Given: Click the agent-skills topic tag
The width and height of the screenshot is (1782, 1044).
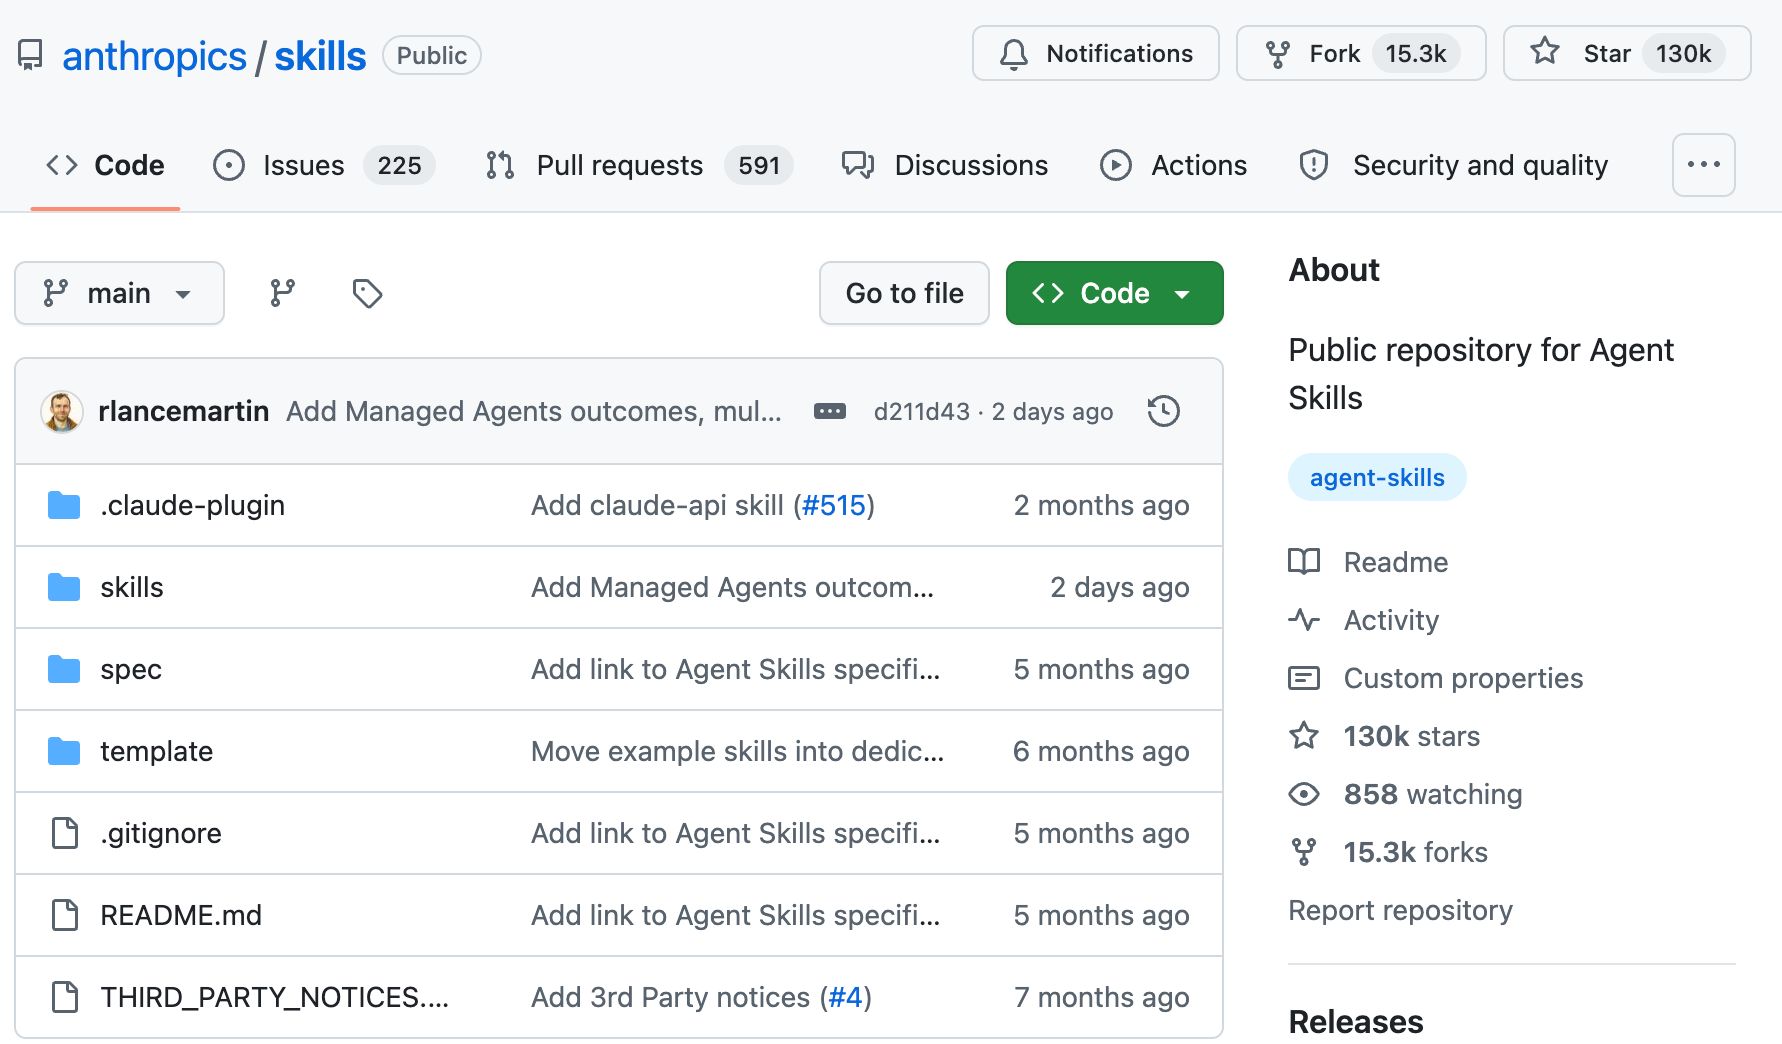Looking at the screenshot, I should point(1377,477).
